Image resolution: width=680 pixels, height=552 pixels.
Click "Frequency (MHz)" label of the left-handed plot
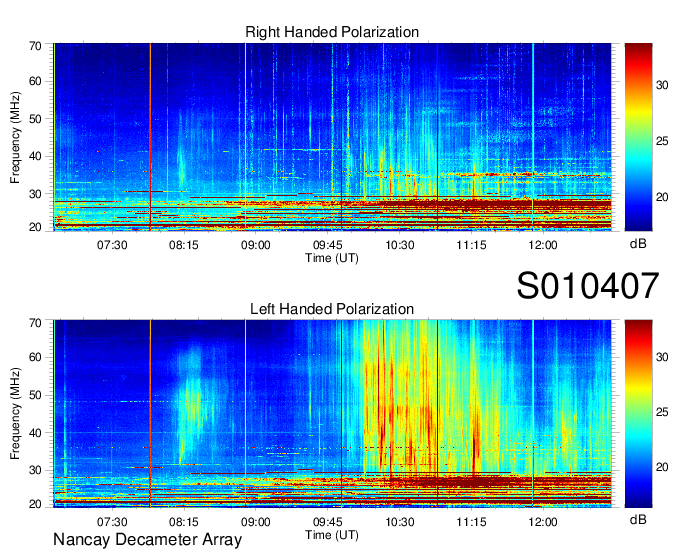coord(15,414)
